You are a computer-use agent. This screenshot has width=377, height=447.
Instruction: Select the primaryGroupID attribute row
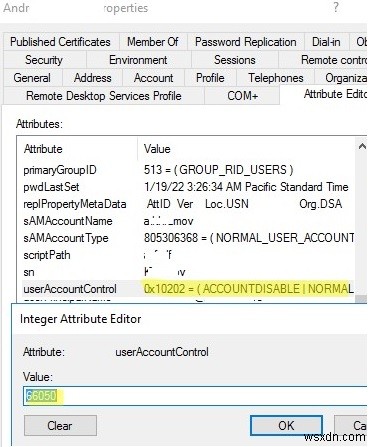pos(188,170)
